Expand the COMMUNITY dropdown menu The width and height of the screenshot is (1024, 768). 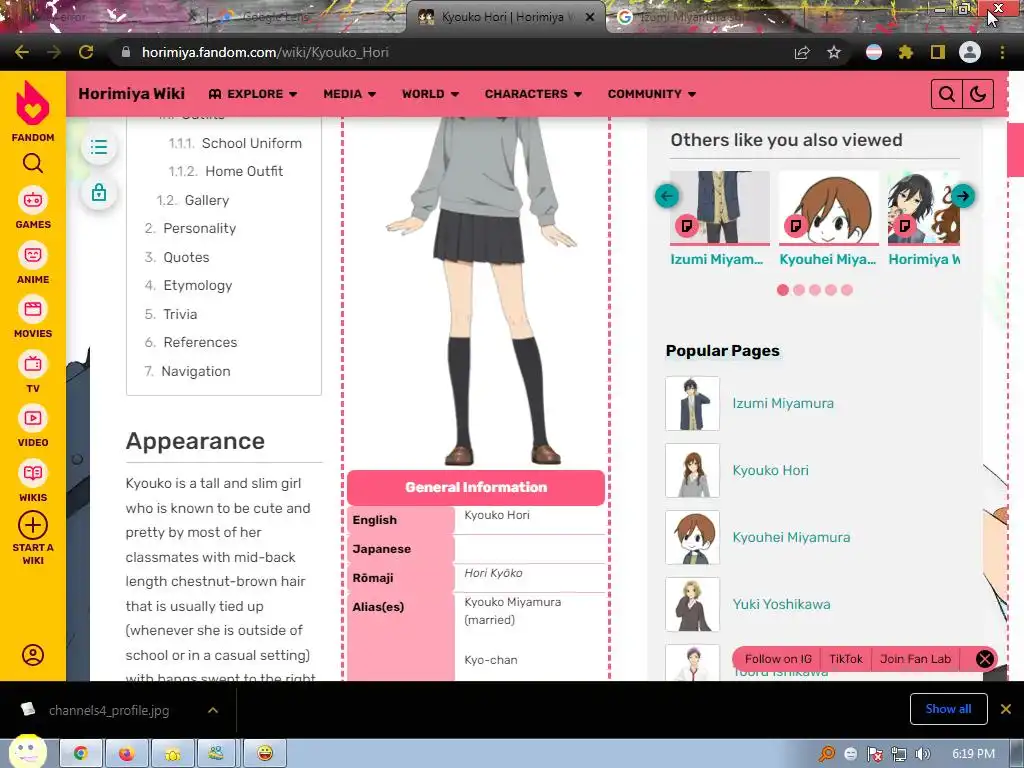coord(651,94)
